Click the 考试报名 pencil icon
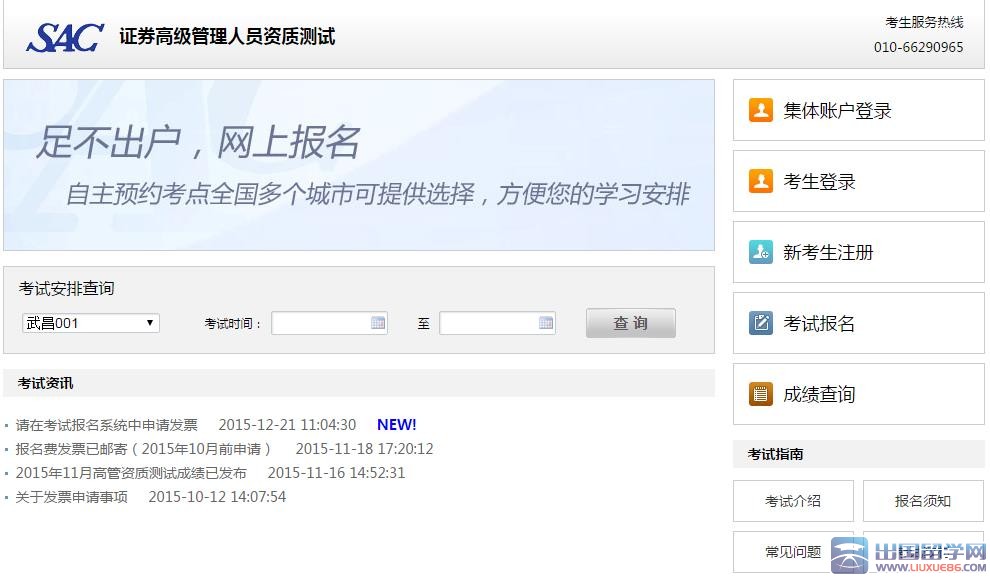Viewport: 990px width, 578px height. pyautogui.click(x=761, y=323)
